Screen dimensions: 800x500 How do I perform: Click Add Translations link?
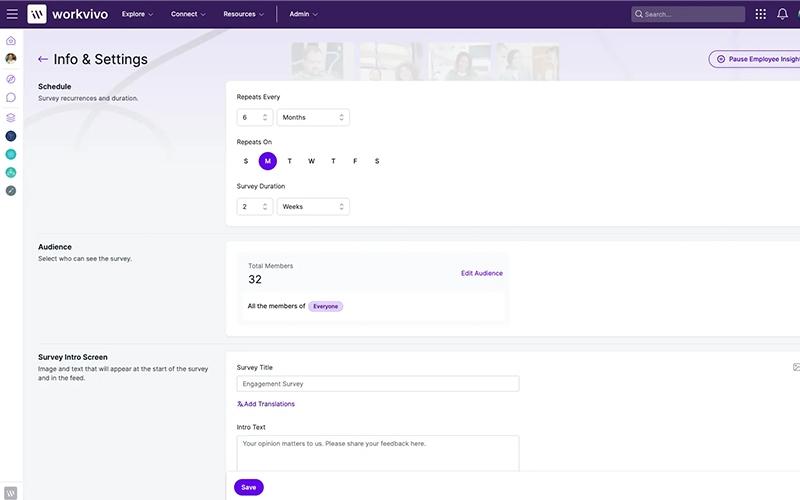266,404
